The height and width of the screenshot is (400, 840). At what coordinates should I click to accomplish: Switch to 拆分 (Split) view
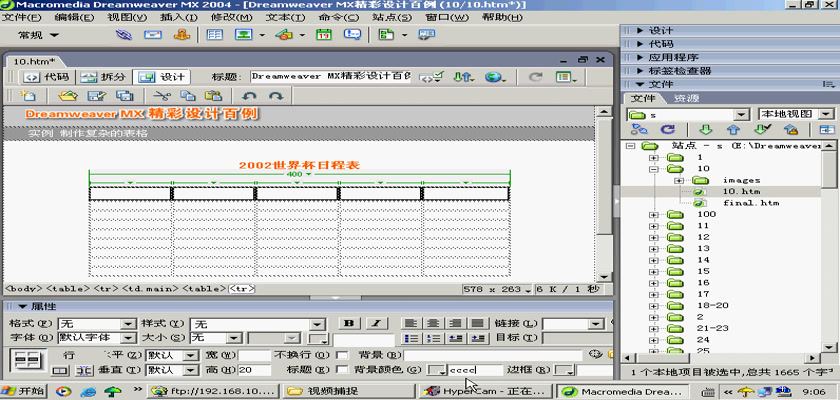[103, 77]
